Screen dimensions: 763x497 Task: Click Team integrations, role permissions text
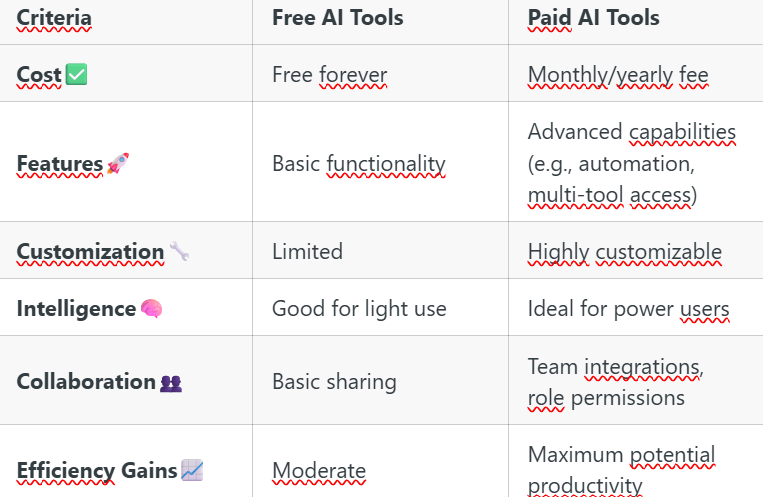point(616,383)
